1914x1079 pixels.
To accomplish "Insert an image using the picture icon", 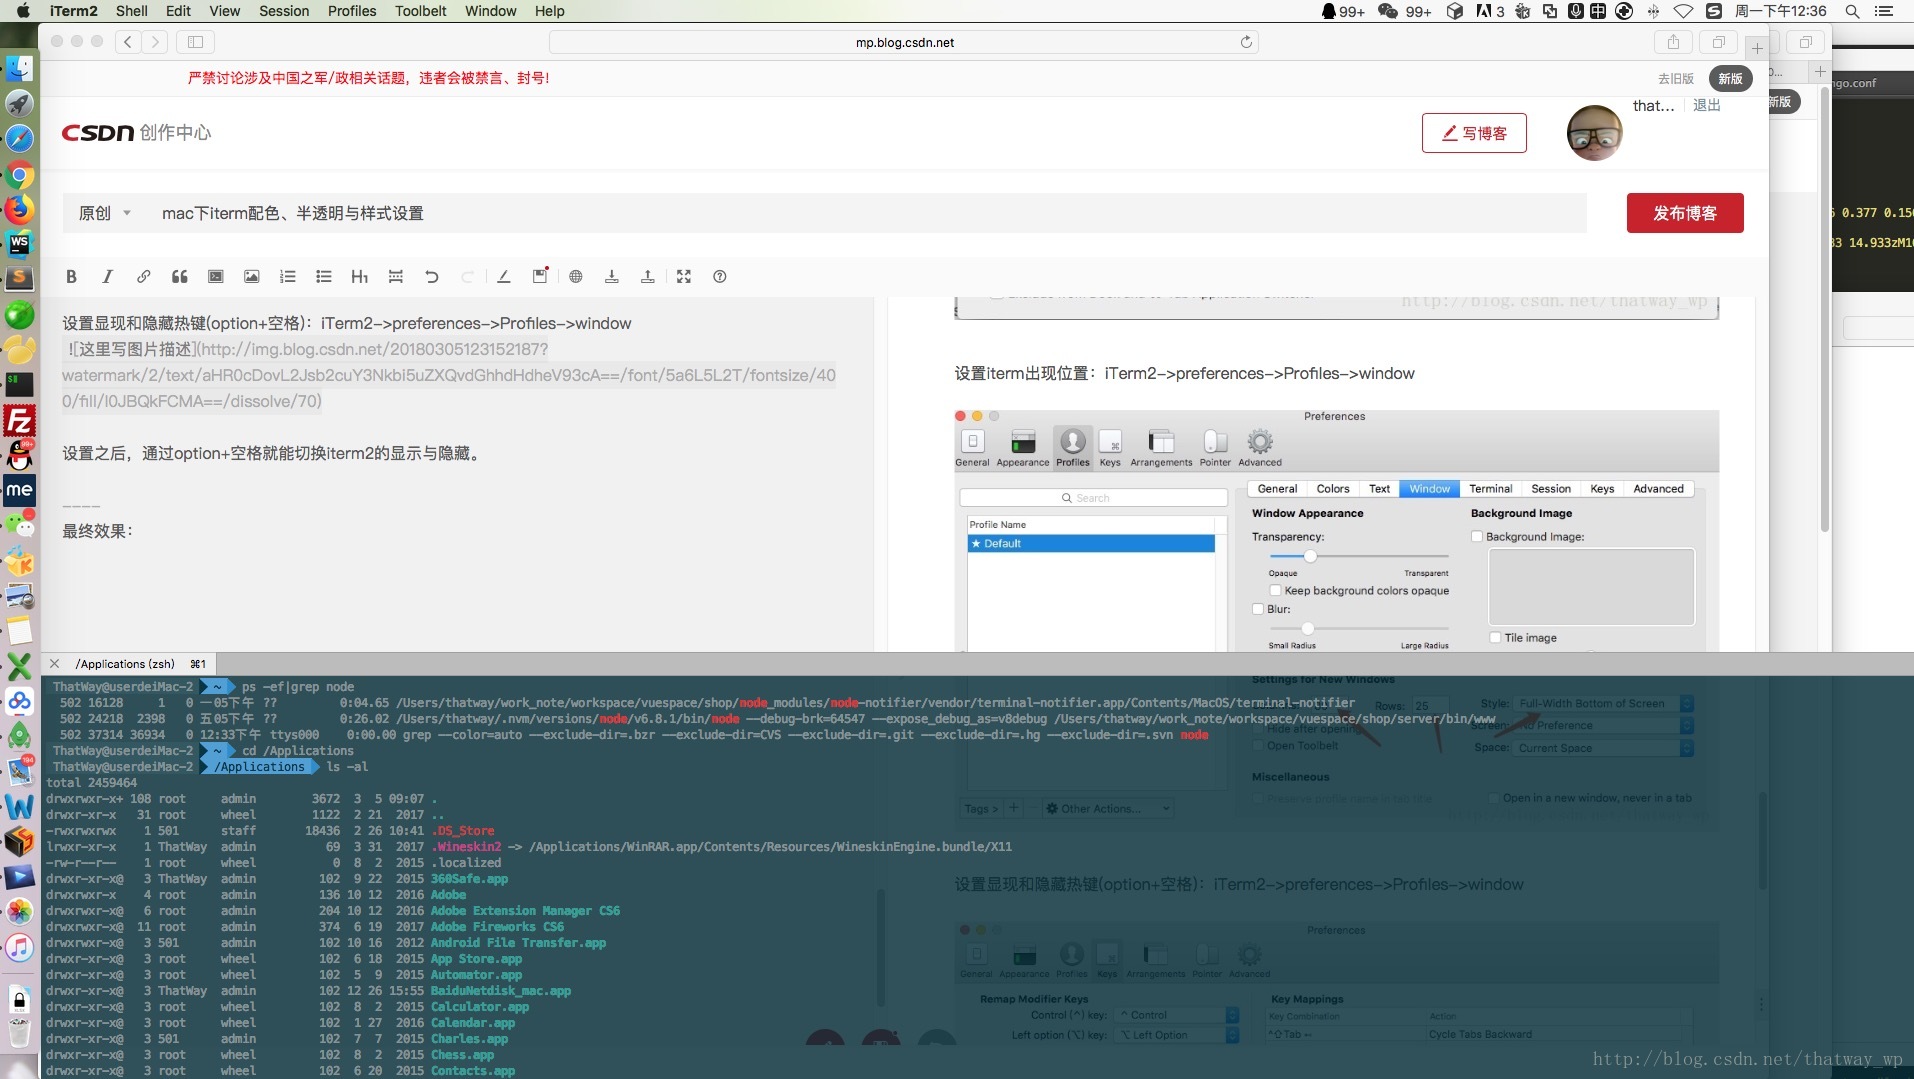I will click(251, 277).
